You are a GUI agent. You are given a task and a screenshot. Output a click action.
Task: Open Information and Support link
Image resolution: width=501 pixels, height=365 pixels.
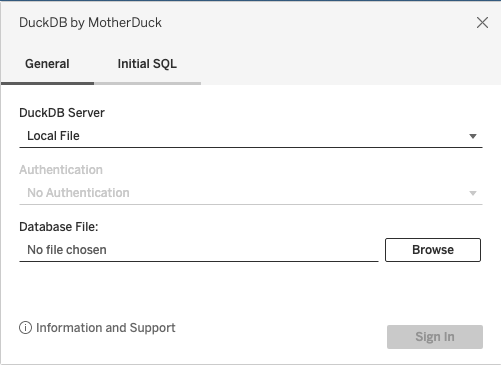106,328
